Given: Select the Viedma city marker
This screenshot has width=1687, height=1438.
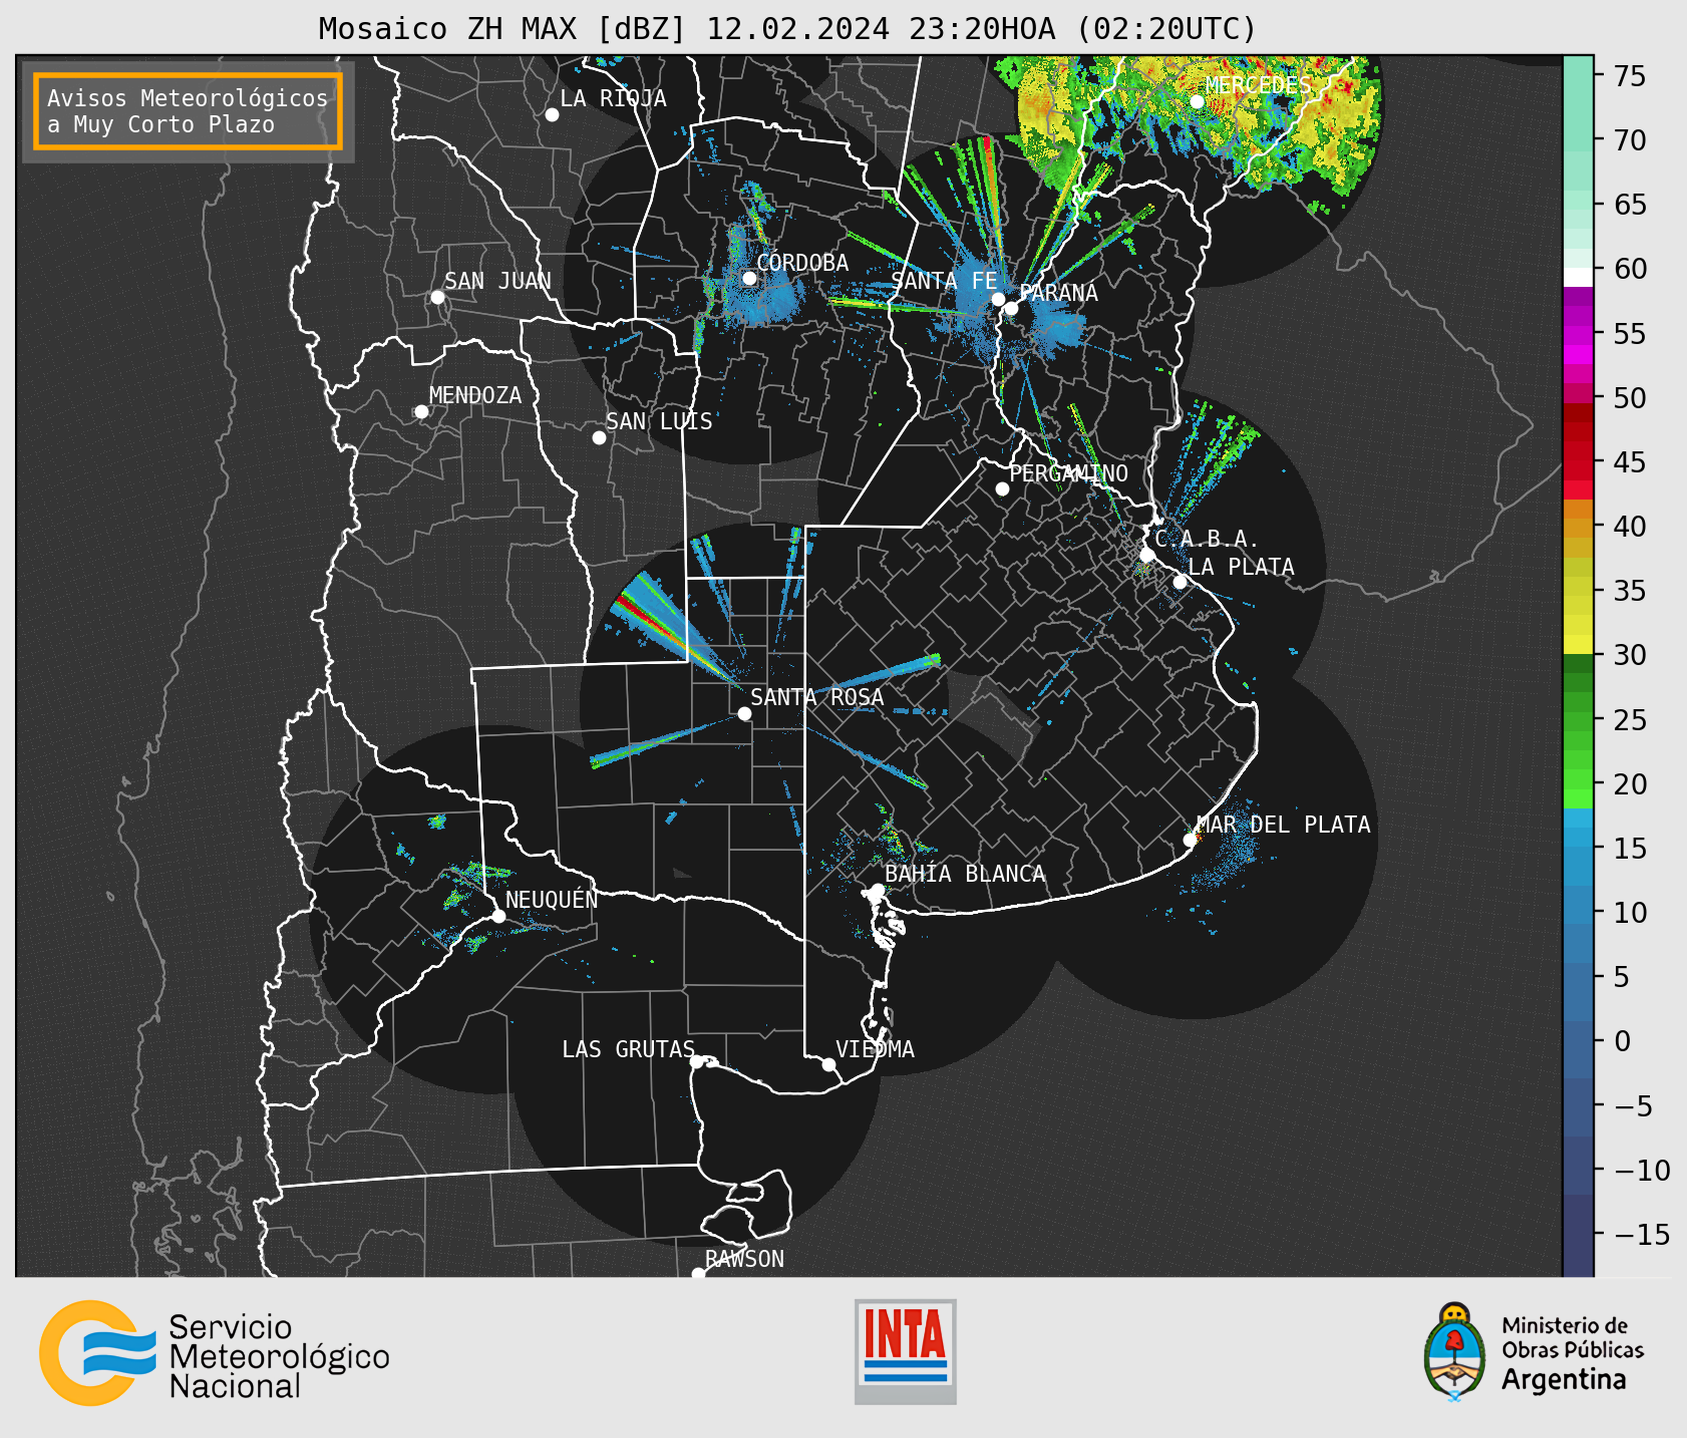Looking at the screenshot, I should point(829,1065).
